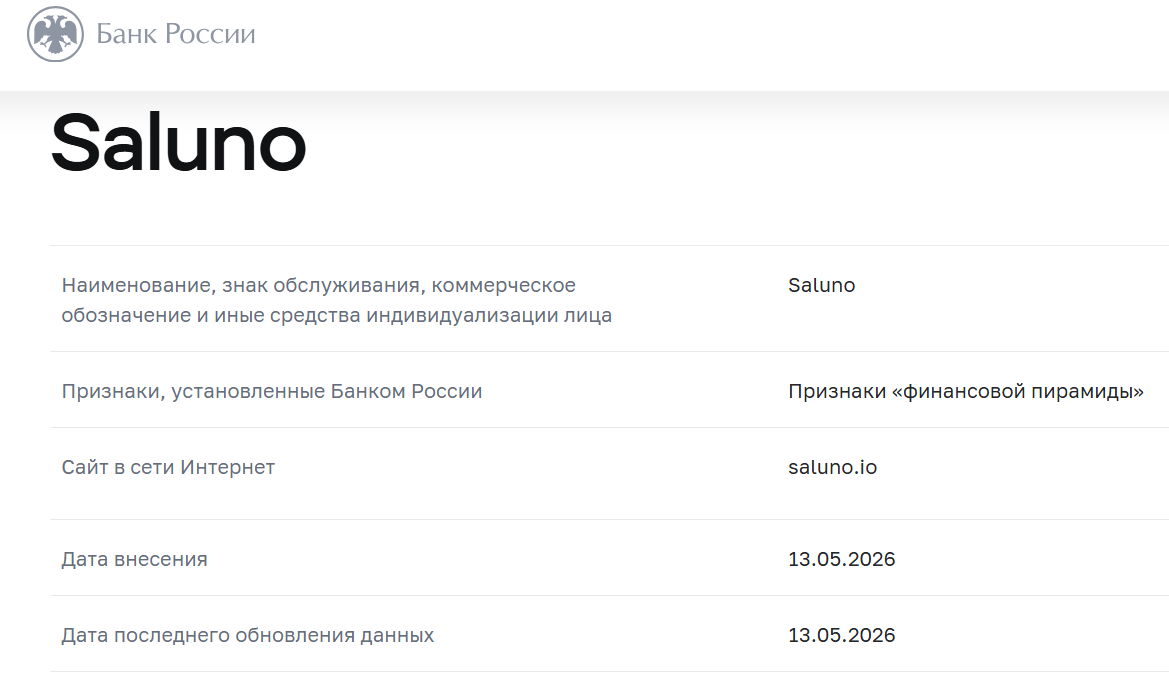
Task: Click the saluno.io website value
Action: click(x=833, y=467)
